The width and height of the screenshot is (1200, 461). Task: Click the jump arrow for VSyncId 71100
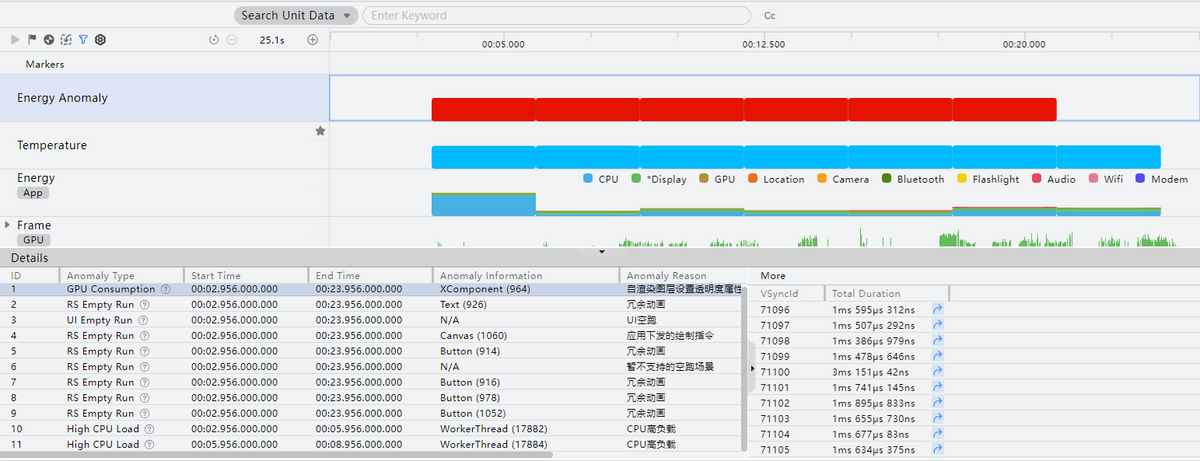(938, 371)
